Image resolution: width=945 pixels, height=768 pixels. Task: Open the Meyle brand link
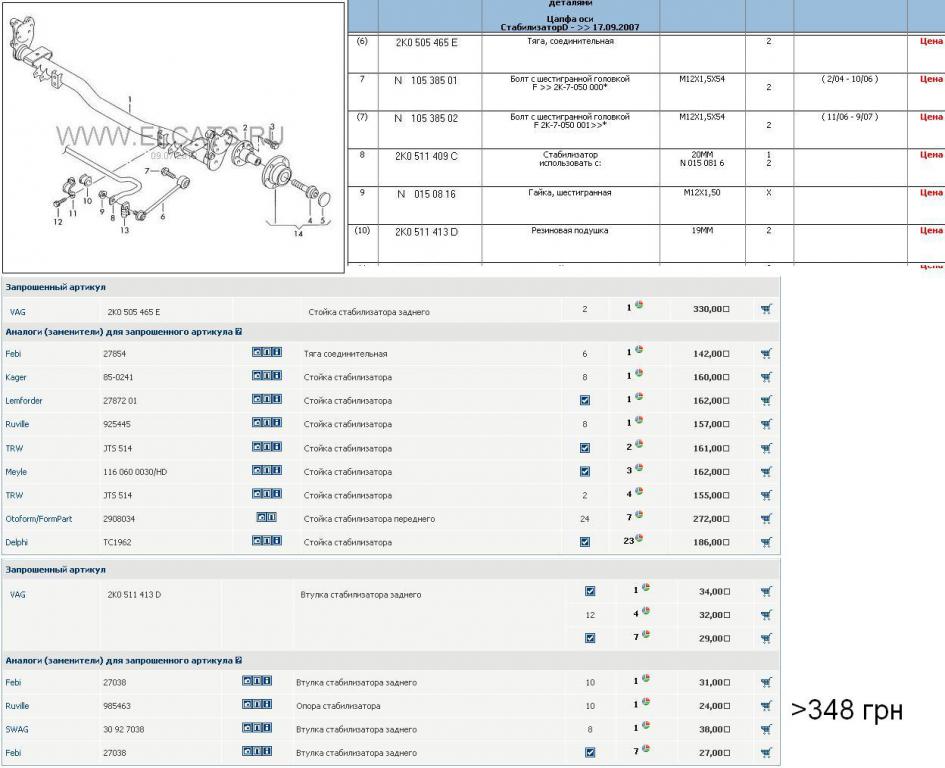click(16, 472)
